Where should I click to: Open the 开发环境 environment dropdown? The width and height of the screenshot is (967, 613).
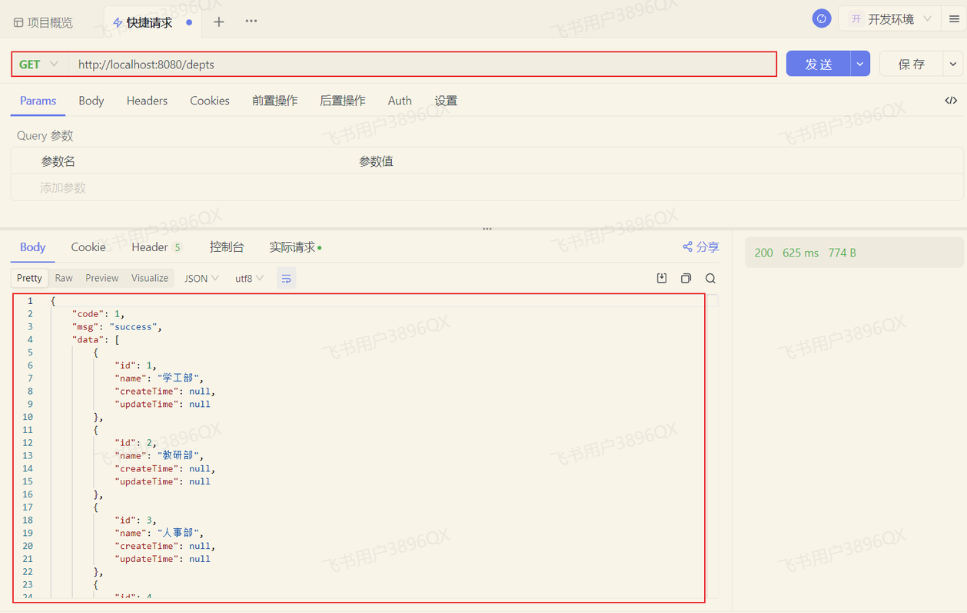[889, 19]
